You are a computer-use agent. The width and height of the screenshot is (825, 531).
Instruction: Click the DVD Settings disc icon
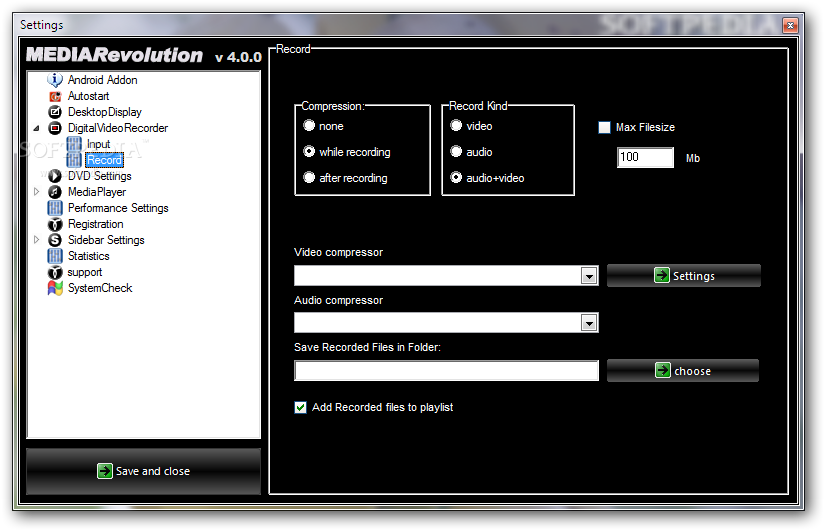pyautogui.click(x=55, y=176)
